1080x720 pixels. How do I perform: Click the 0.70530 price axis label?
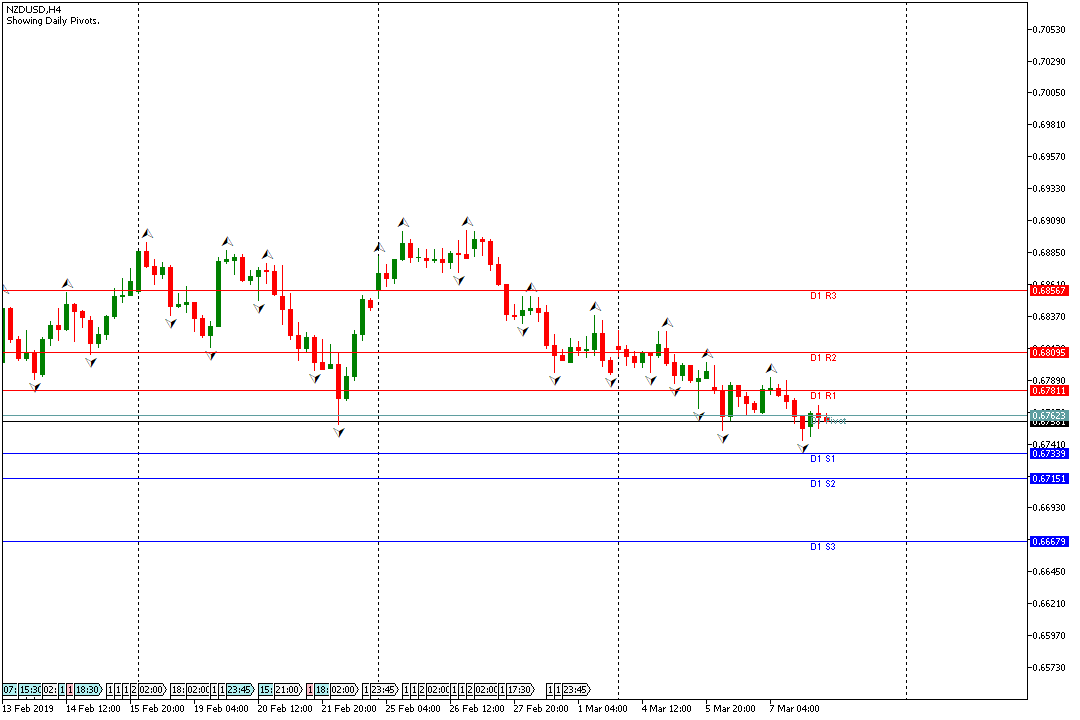[x=1050, y=29]
